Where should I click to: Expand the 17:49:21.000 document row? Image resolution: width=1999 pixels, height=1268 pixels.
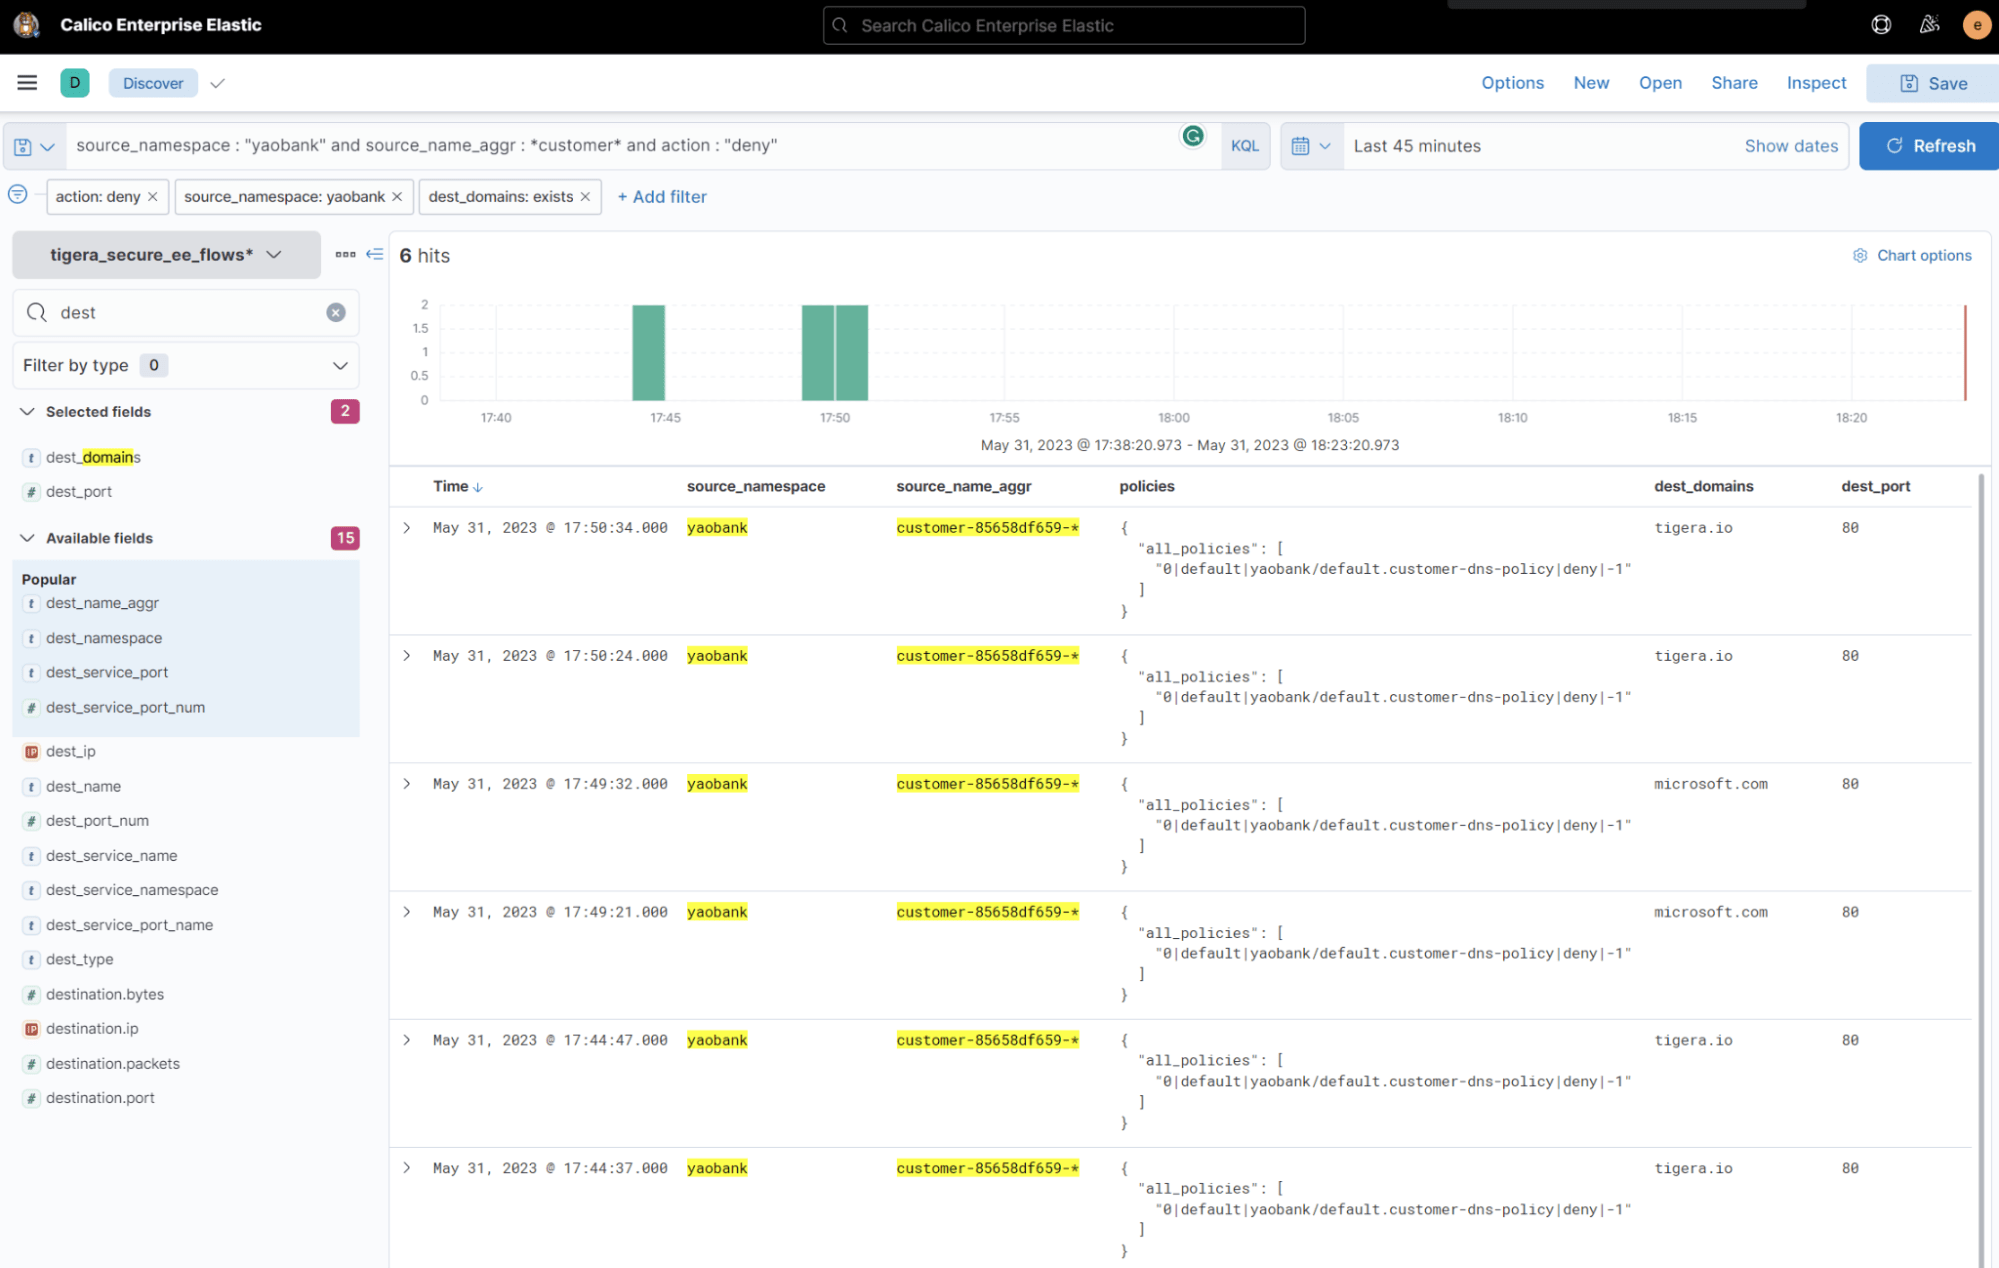pyautogui.click(x=407, y=912)
